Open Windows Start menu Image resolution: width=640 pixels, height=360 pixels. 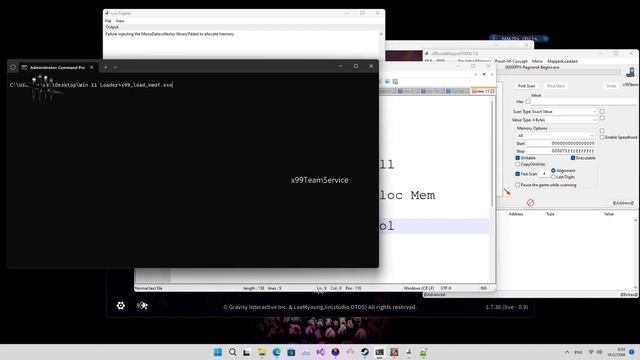point(218,352)
